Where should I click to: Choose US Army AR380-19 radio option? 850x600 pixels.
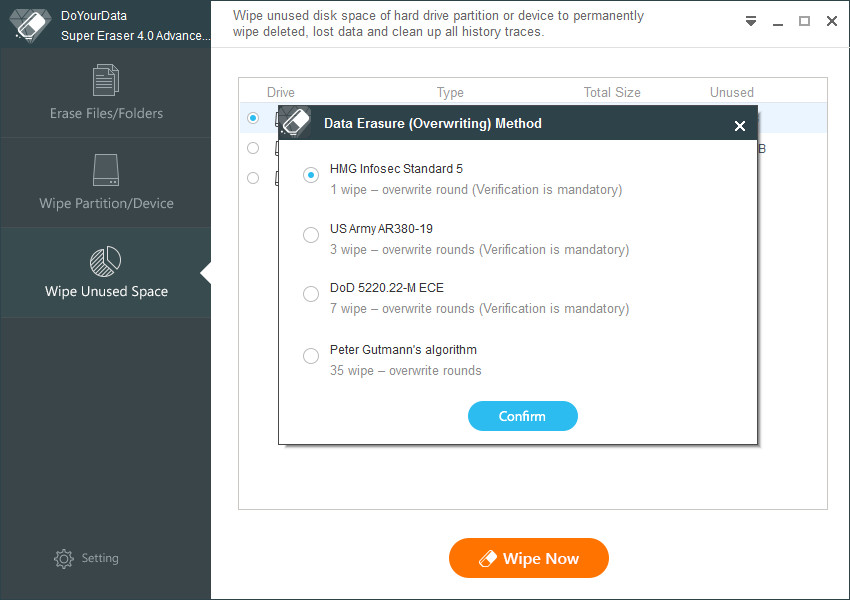click(311, 235)
